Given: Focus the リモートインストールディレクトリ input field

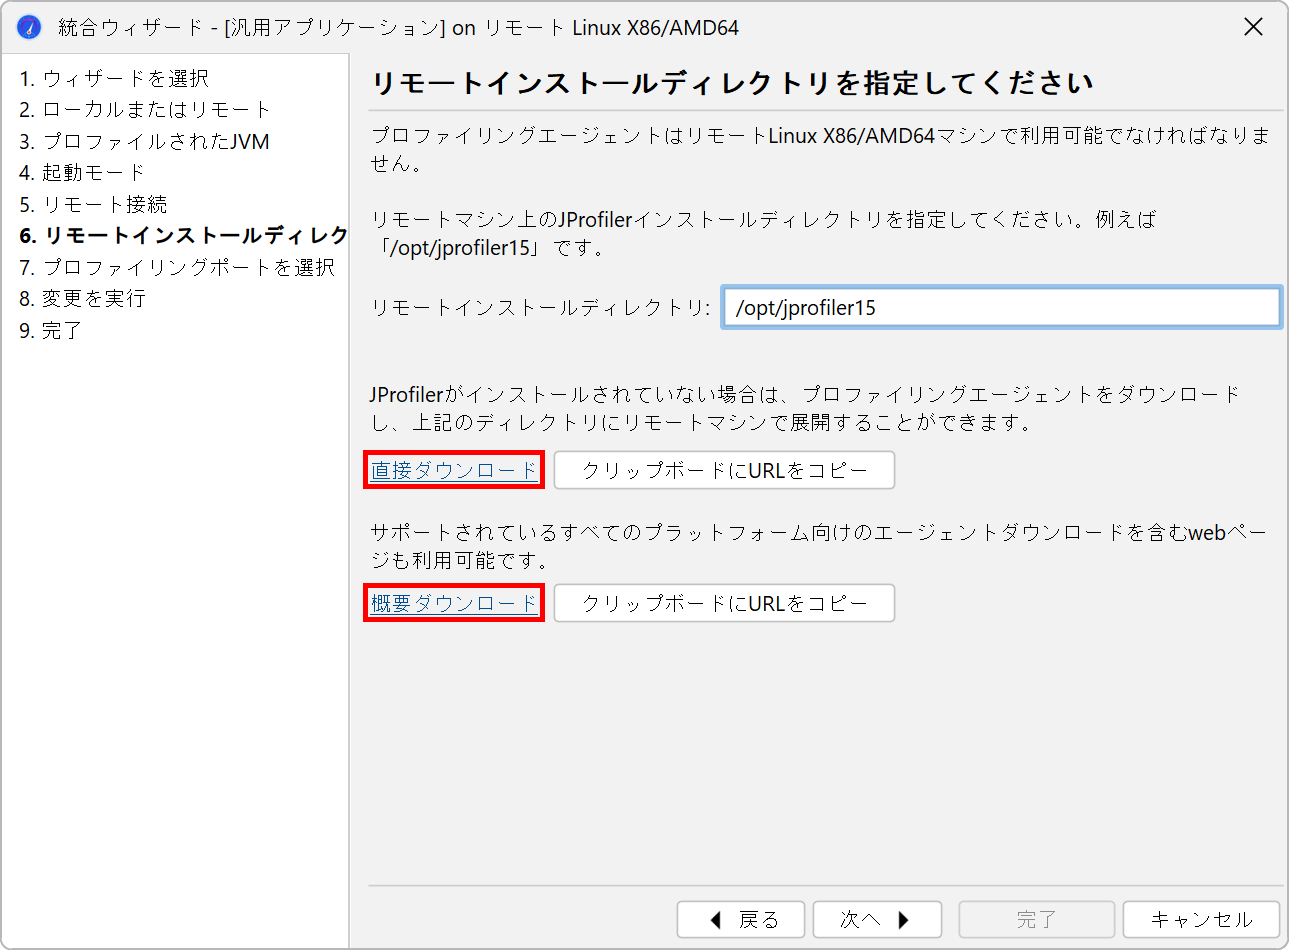Looking at the screenshot, I should tap(1001, 307).
